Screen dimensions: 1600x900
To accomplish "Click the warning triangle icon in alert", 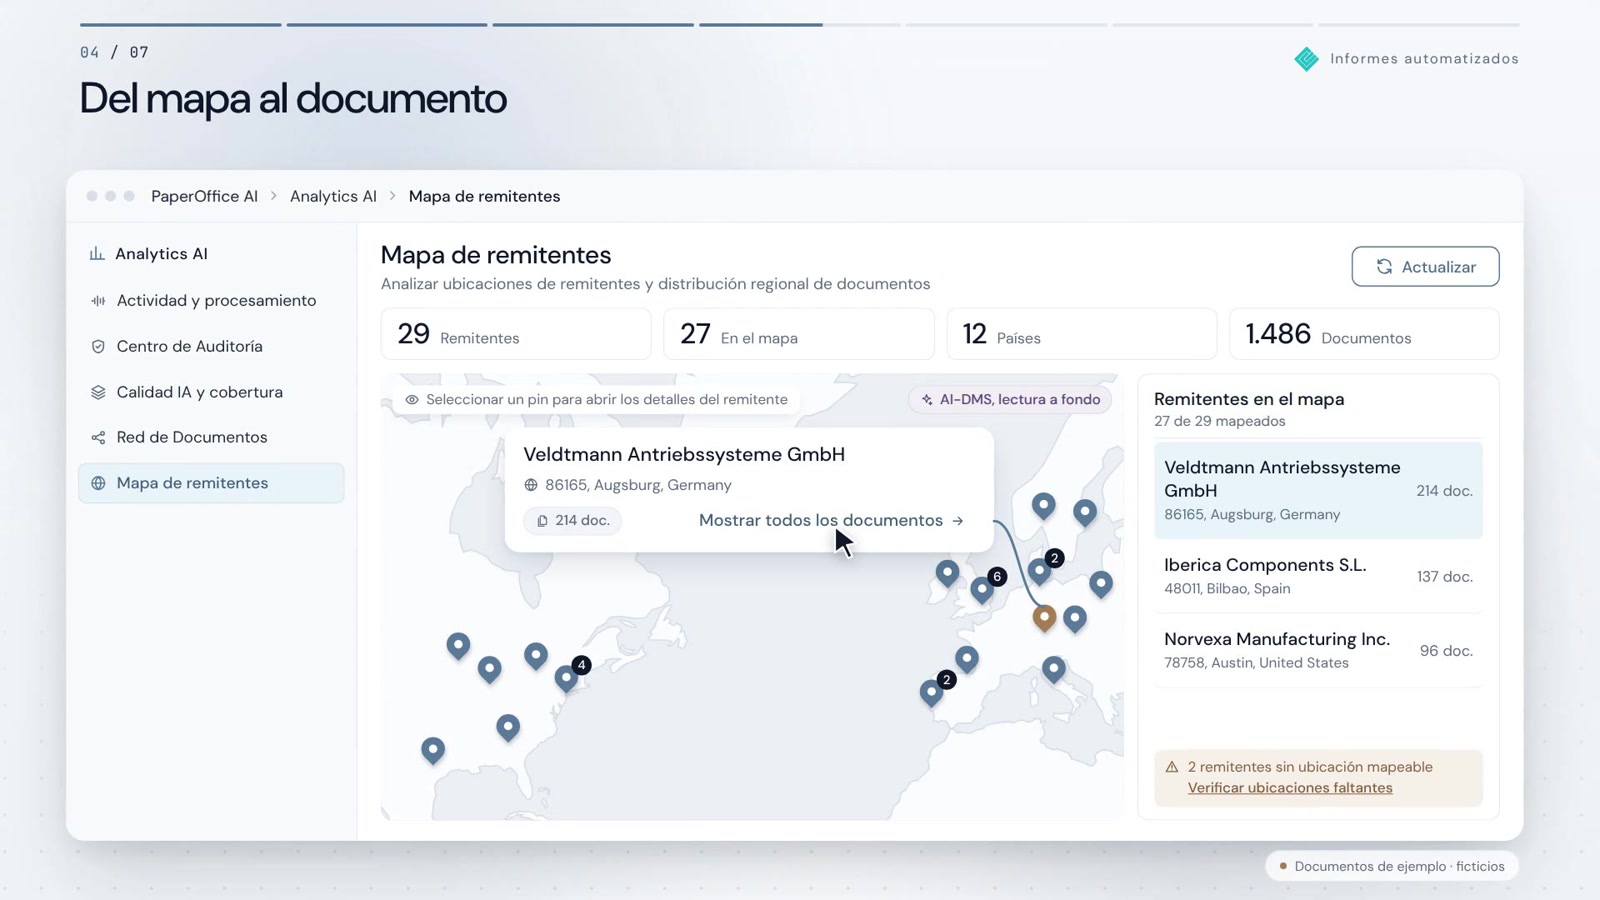I will point(1172,767).
